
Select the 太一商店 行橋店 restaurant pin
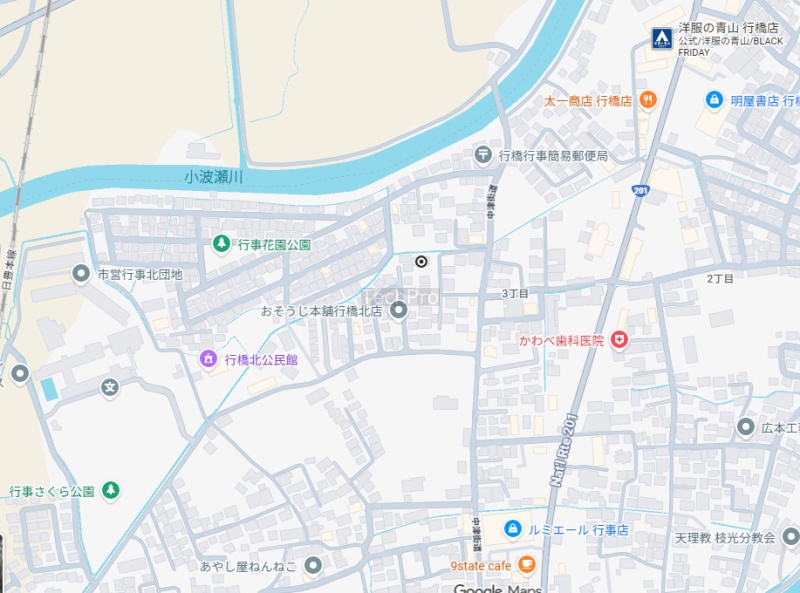tap(648, 100)
